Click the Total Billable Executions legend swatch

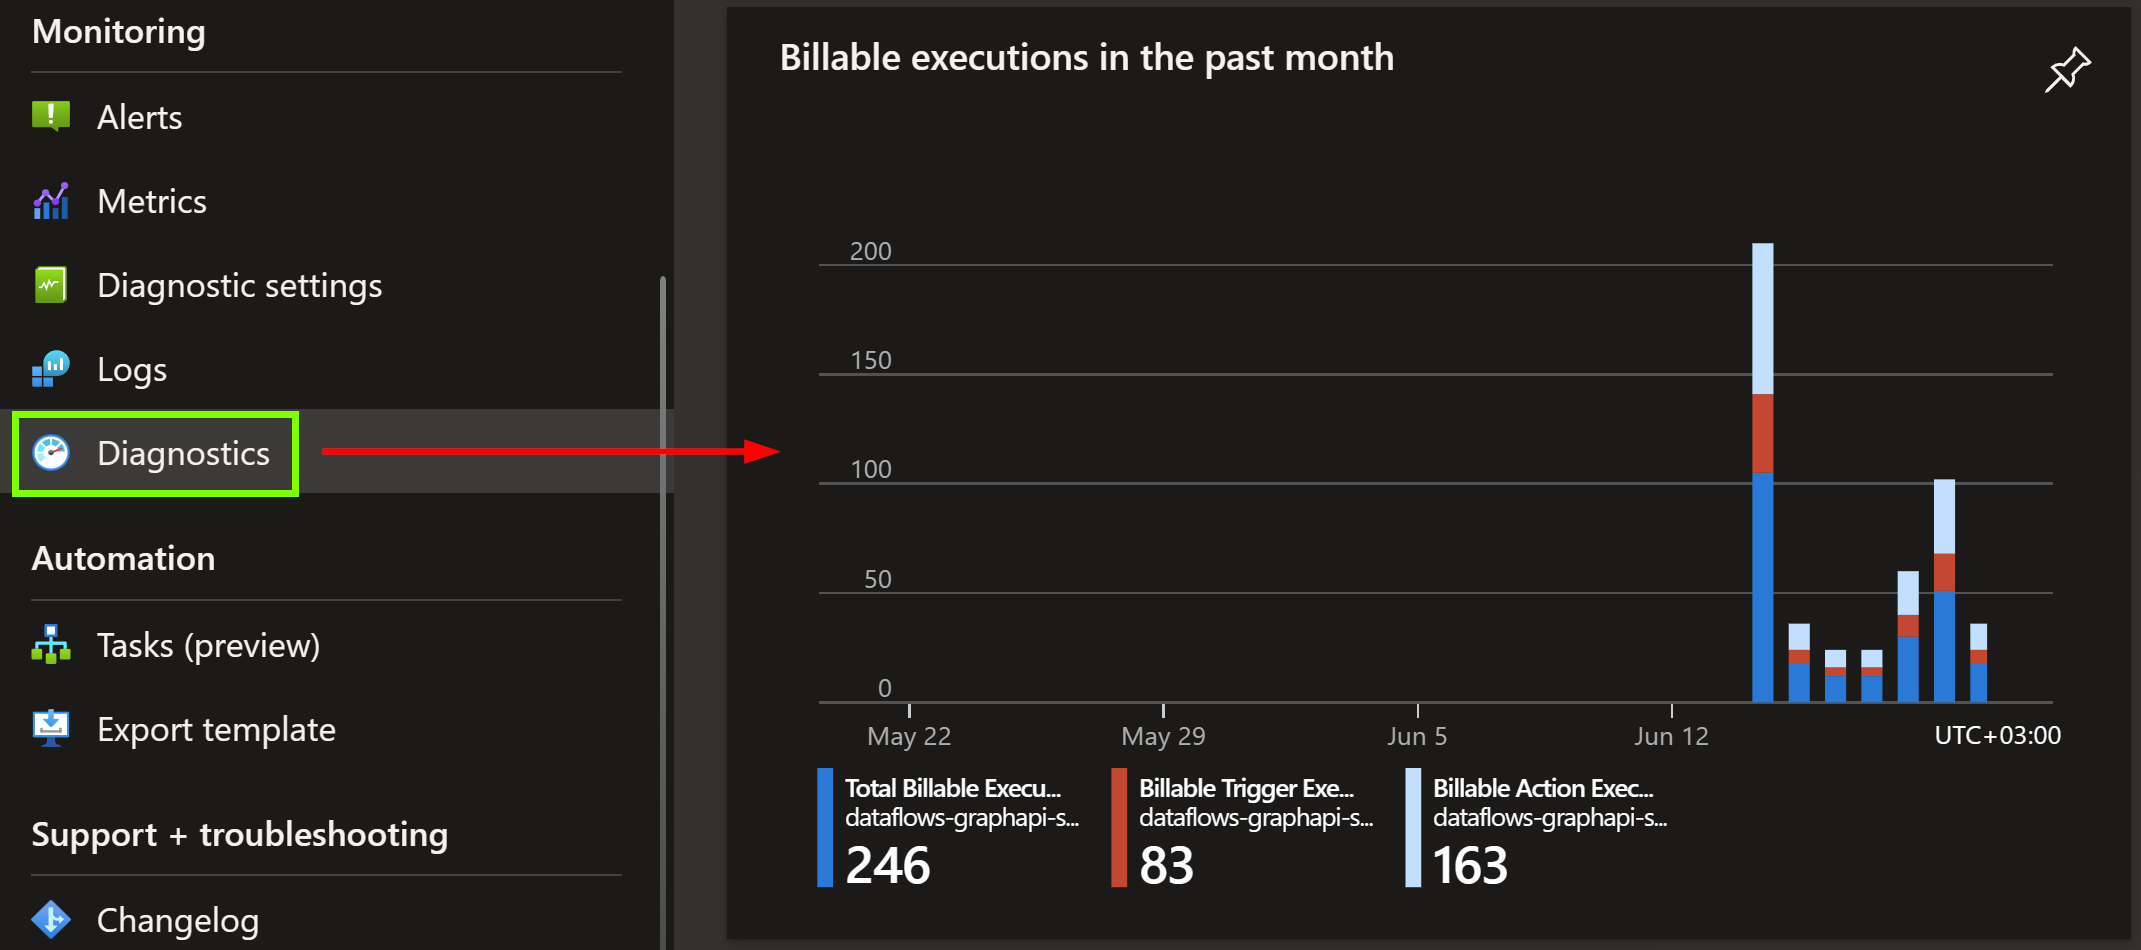825,827
